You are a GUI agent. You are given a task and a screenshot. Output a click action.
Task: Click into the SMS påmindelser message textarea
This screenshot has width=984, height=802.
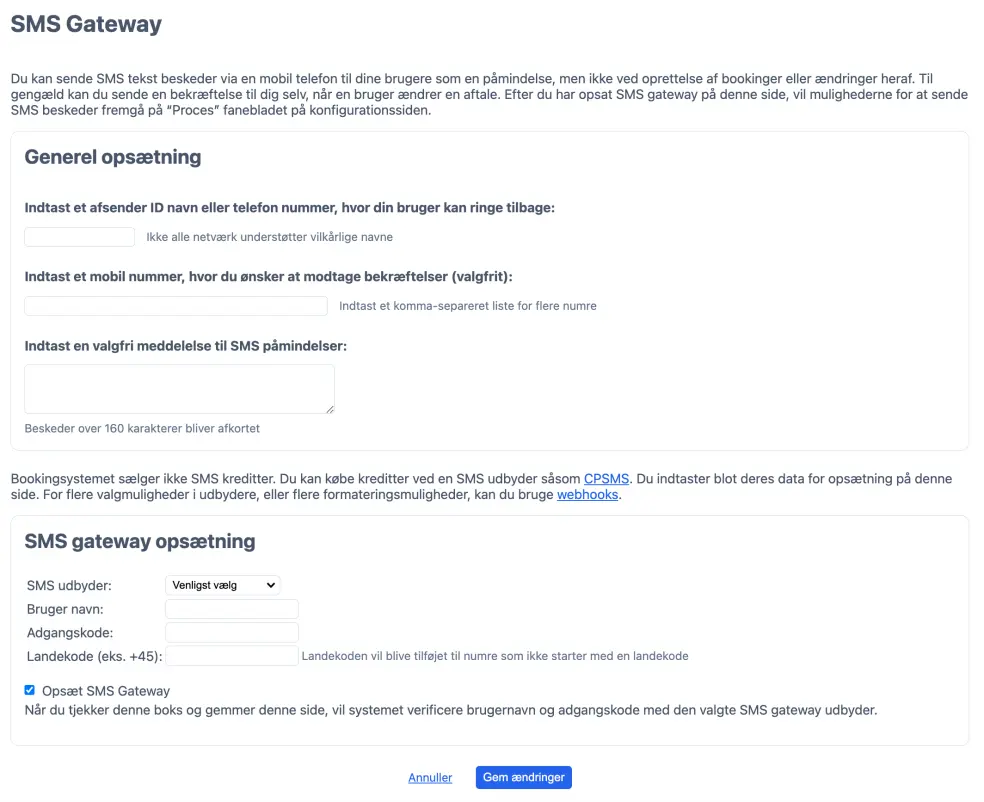pos(179,389)
